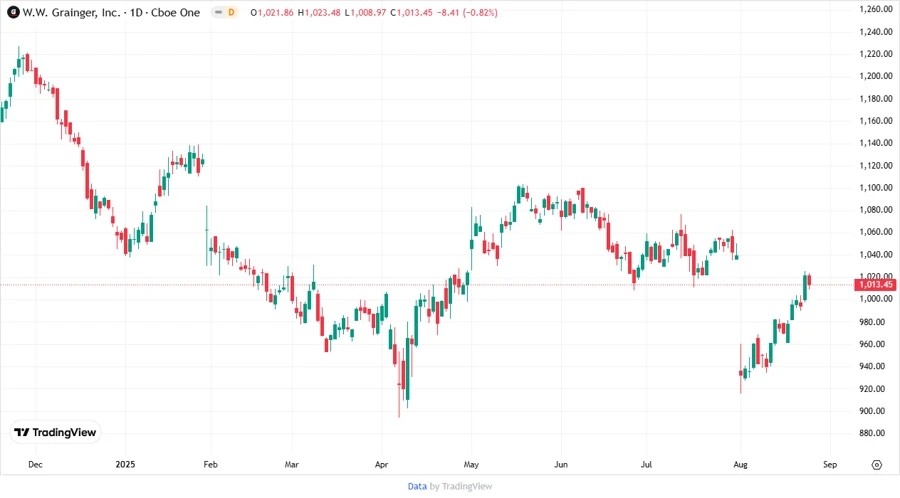Image resolution: width=900 pixels, height=498 pixels.
Task: Click the W.W. Grainger, Inc. symbol title
Action: pos(111,12)
